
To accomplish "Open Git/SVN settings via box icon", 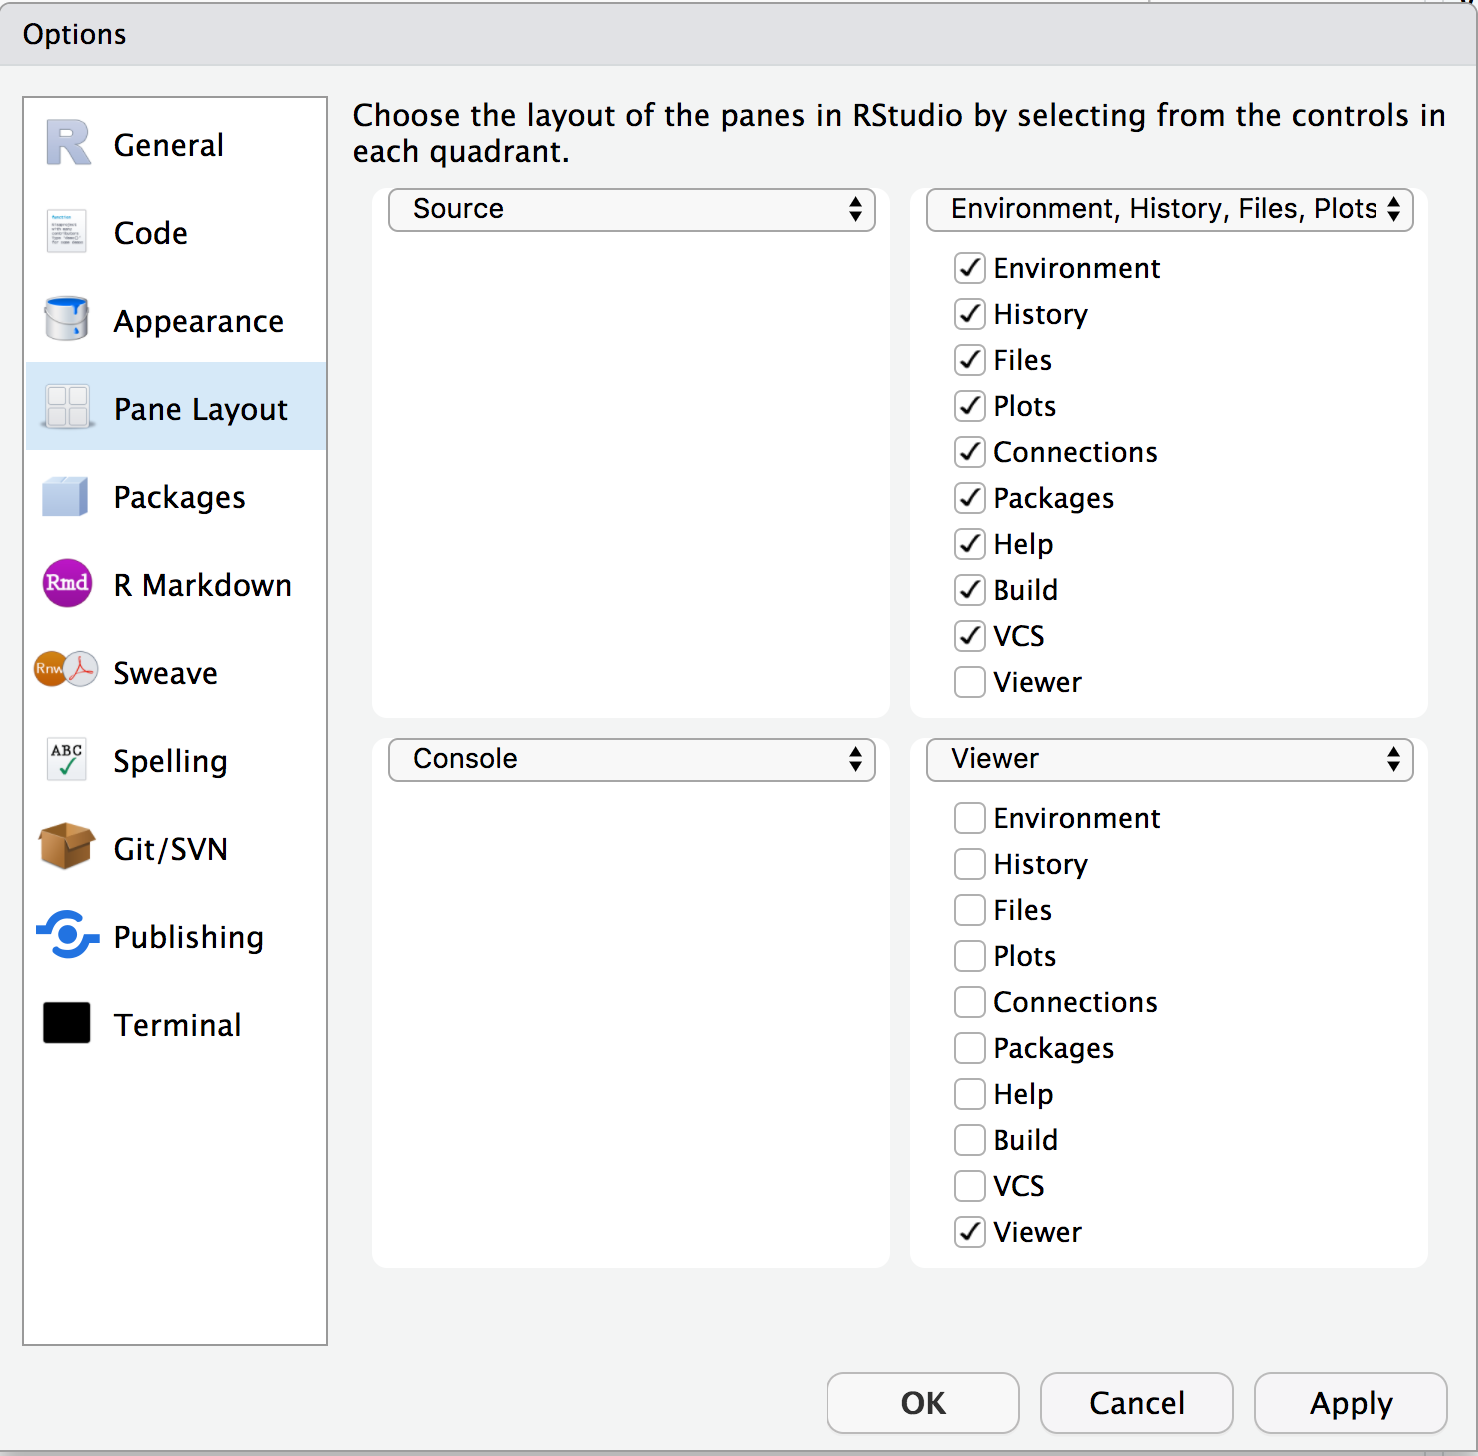I will (66, 847).
